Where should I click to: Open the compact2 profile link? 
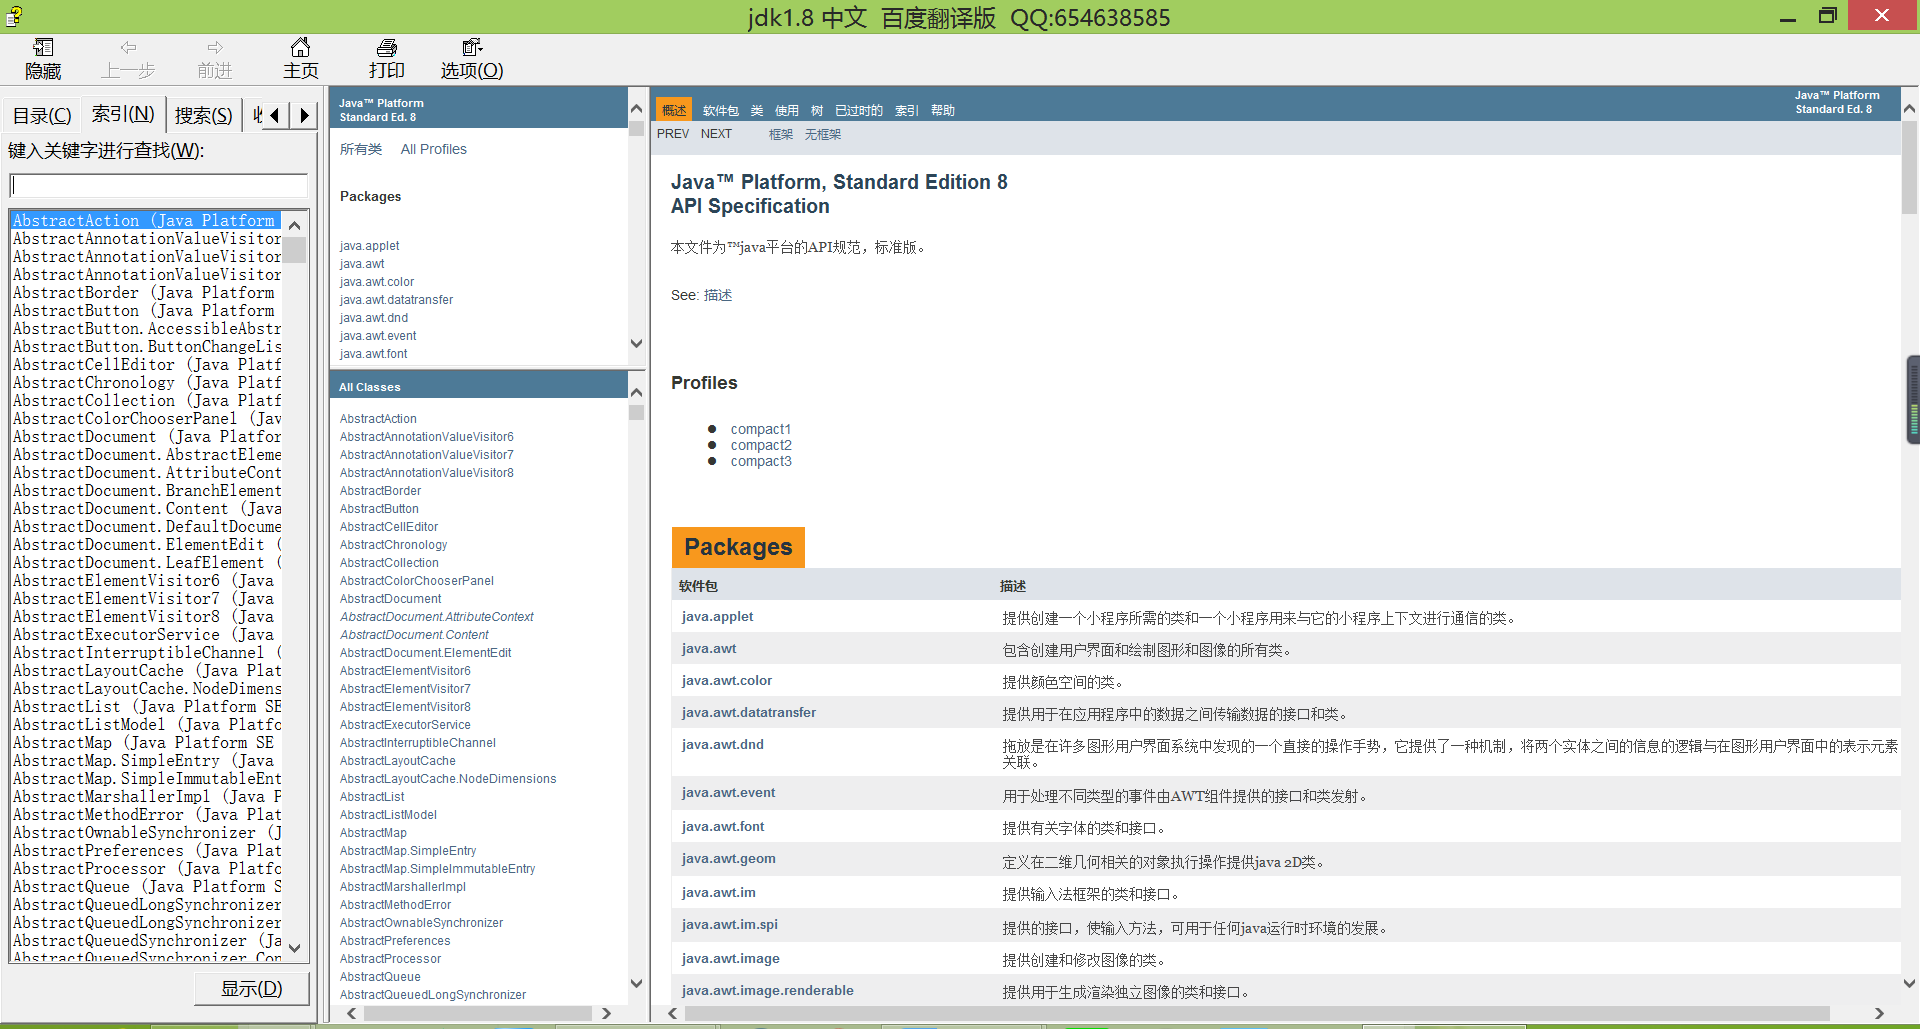(761, 445)
